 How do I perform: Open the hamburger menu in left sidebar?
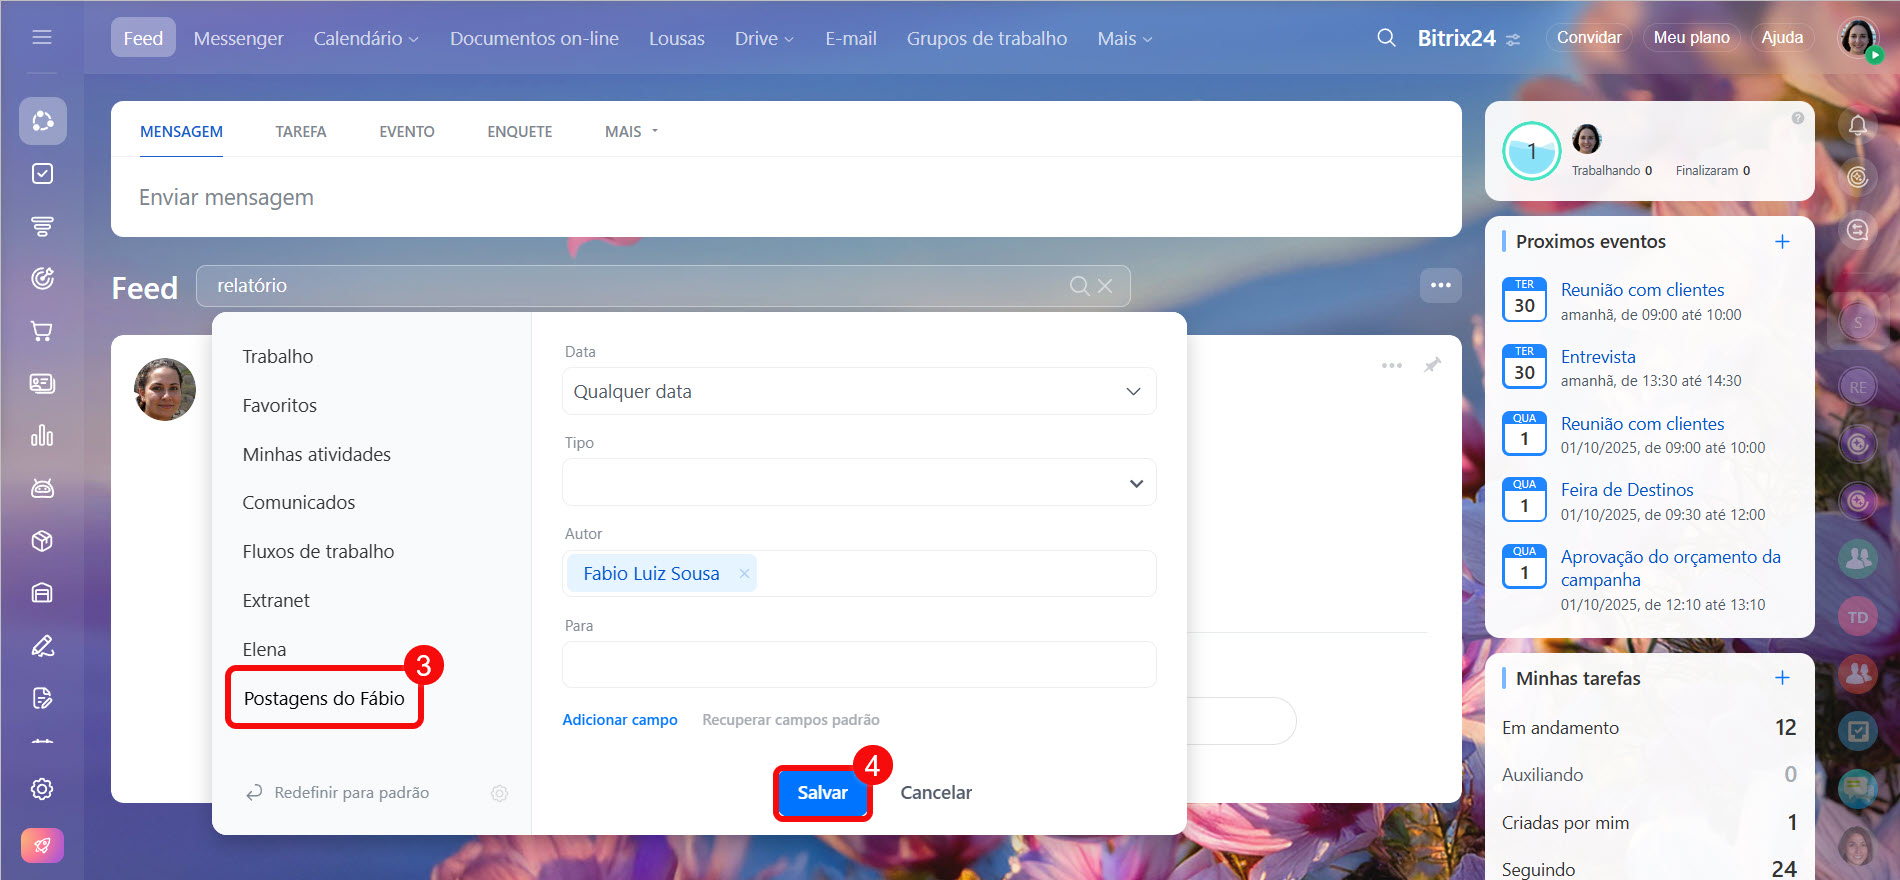pos(42,37)
